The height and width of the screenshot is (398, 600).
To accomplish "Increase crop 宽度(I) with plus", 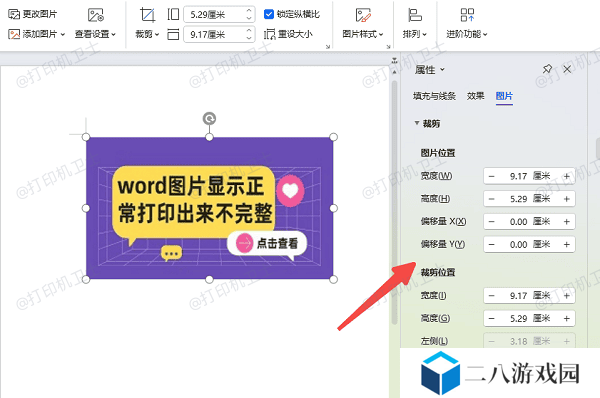I will [567, 296].
